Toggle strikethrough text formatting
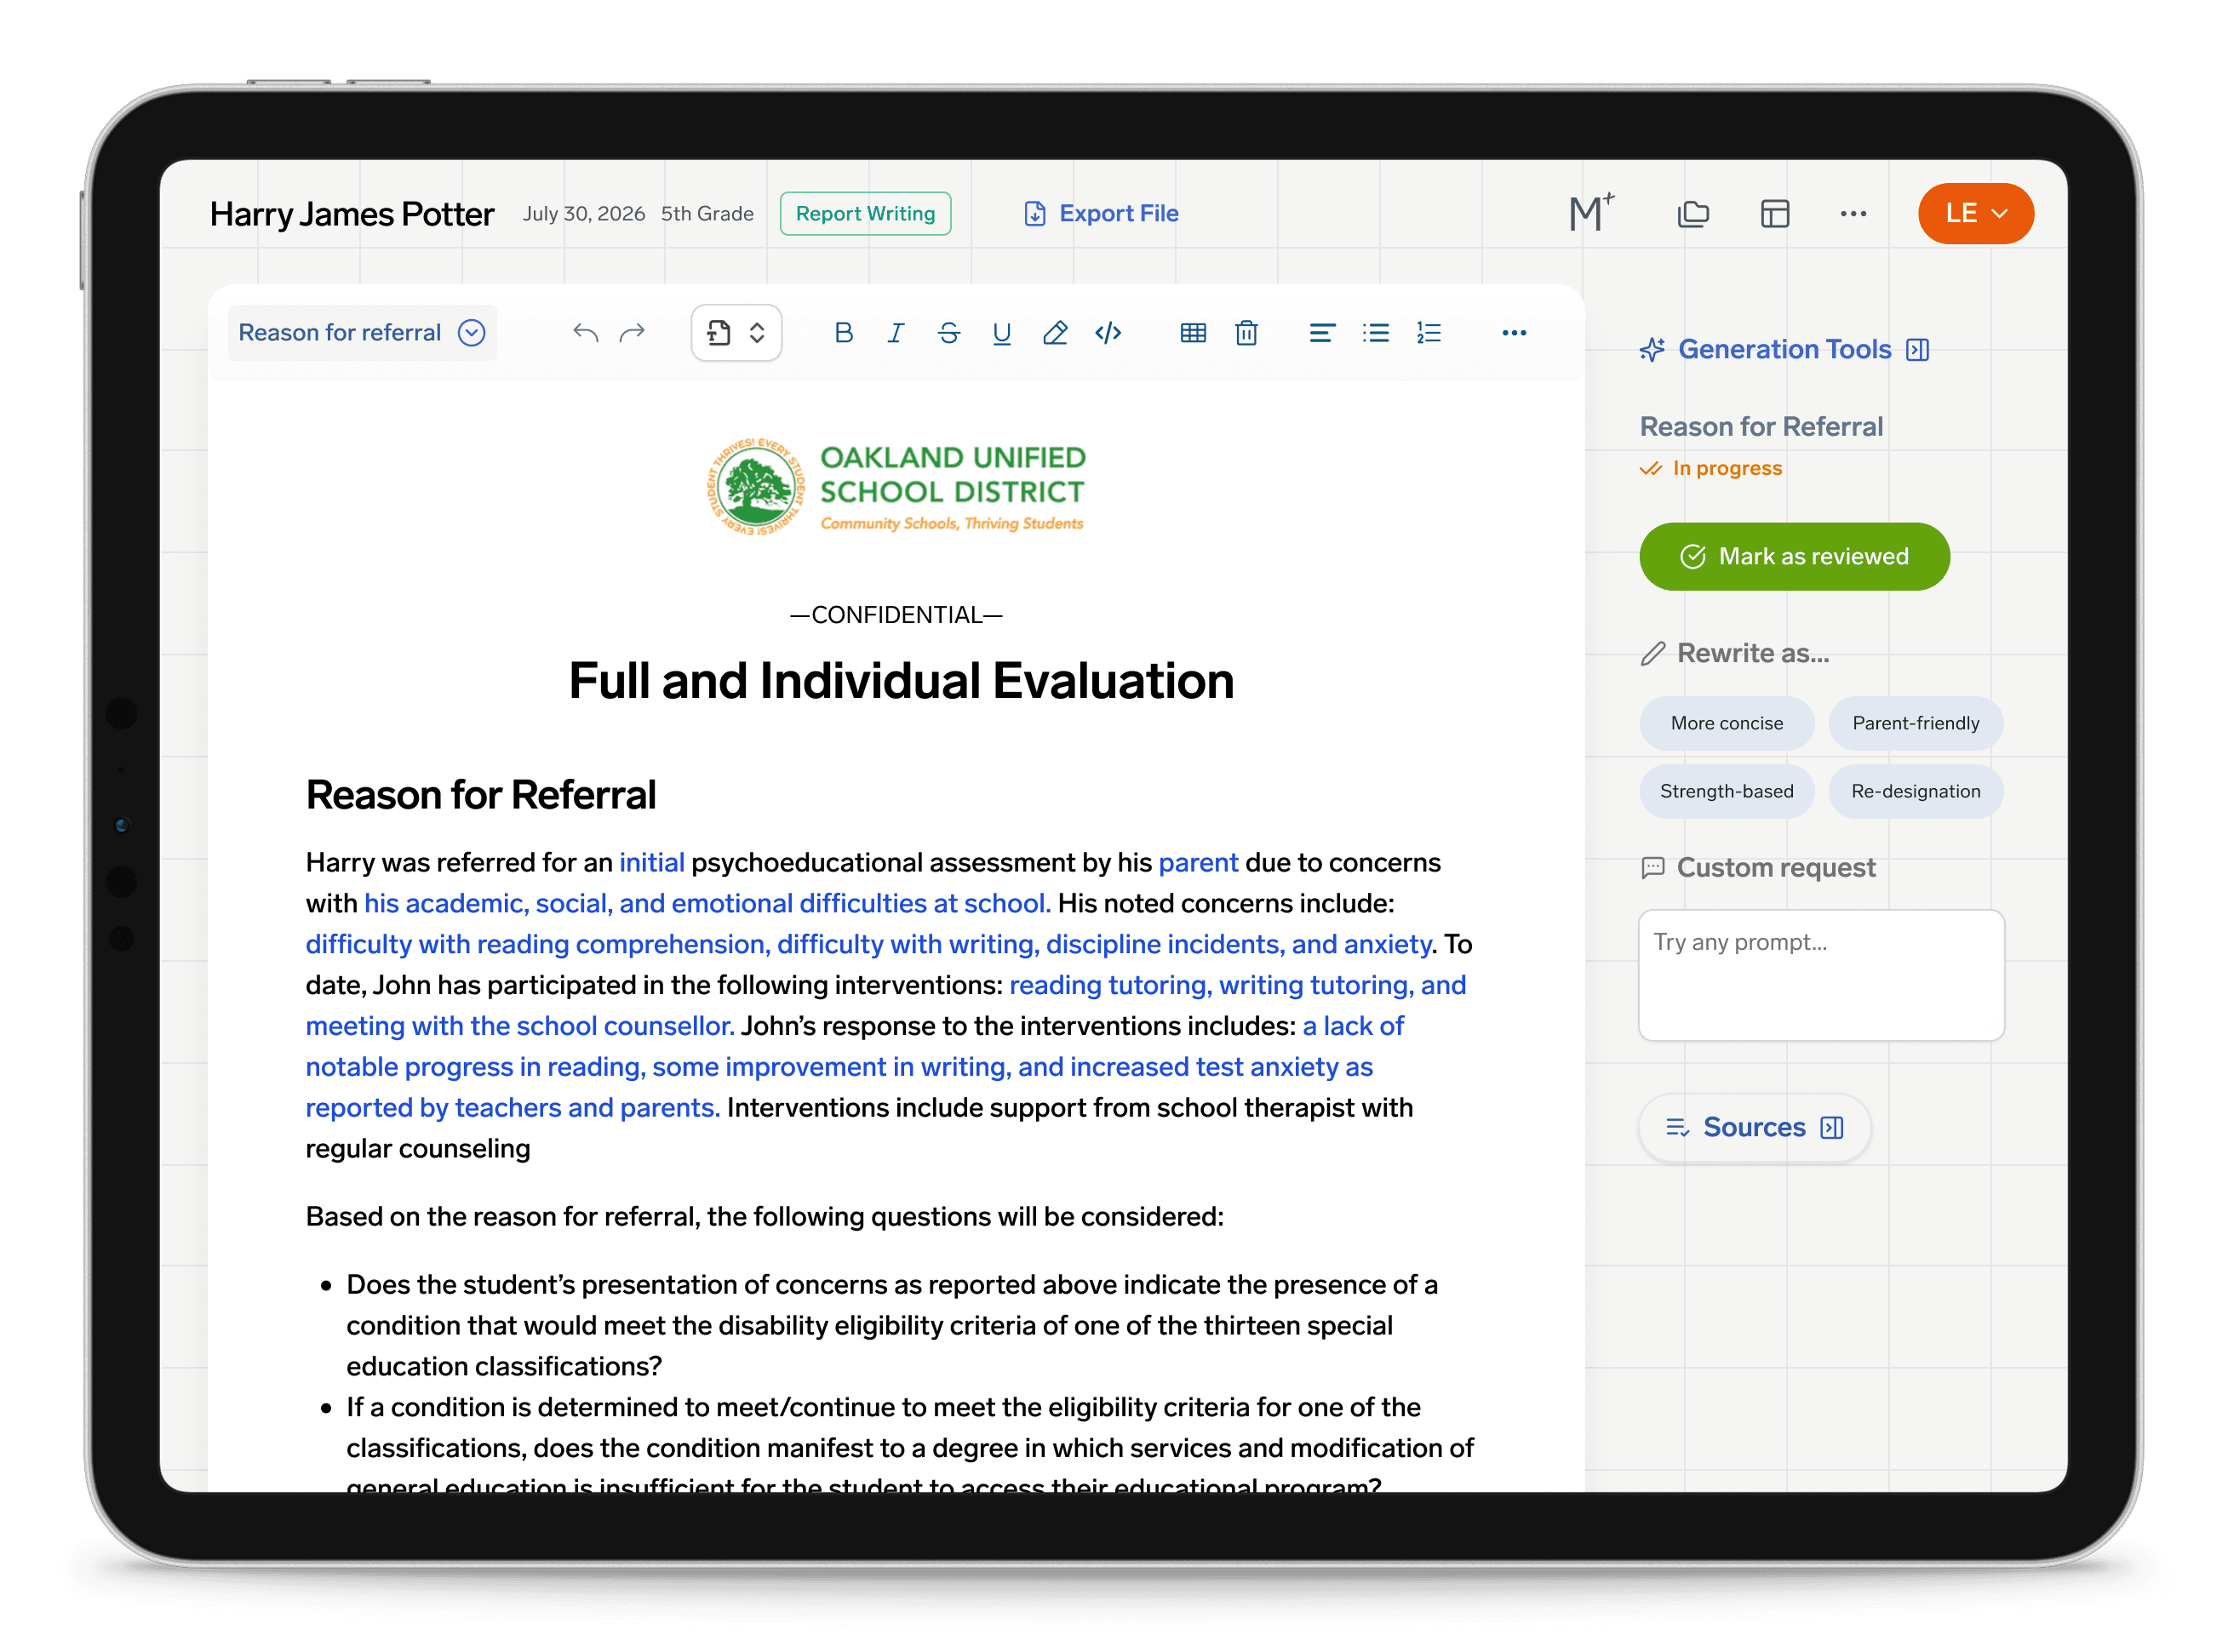The image size is (2228, 1652). tap(949, 333)
